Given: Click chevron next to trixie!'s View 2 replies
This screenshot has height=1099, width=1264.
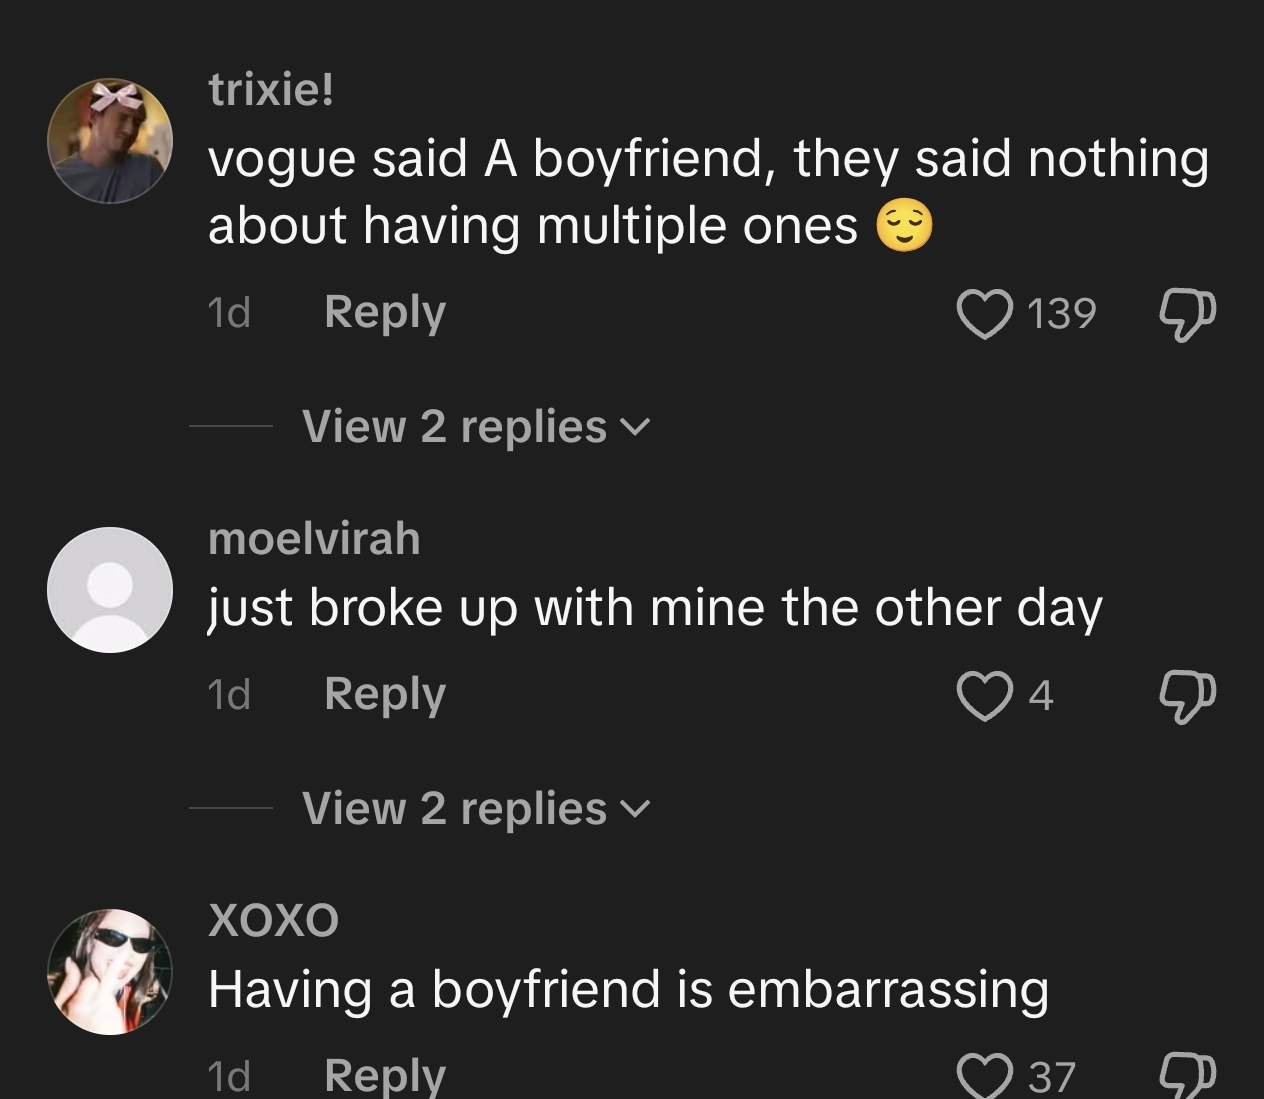Looking at the screenshot, I should pyautogui.click(x=635, y=429).
